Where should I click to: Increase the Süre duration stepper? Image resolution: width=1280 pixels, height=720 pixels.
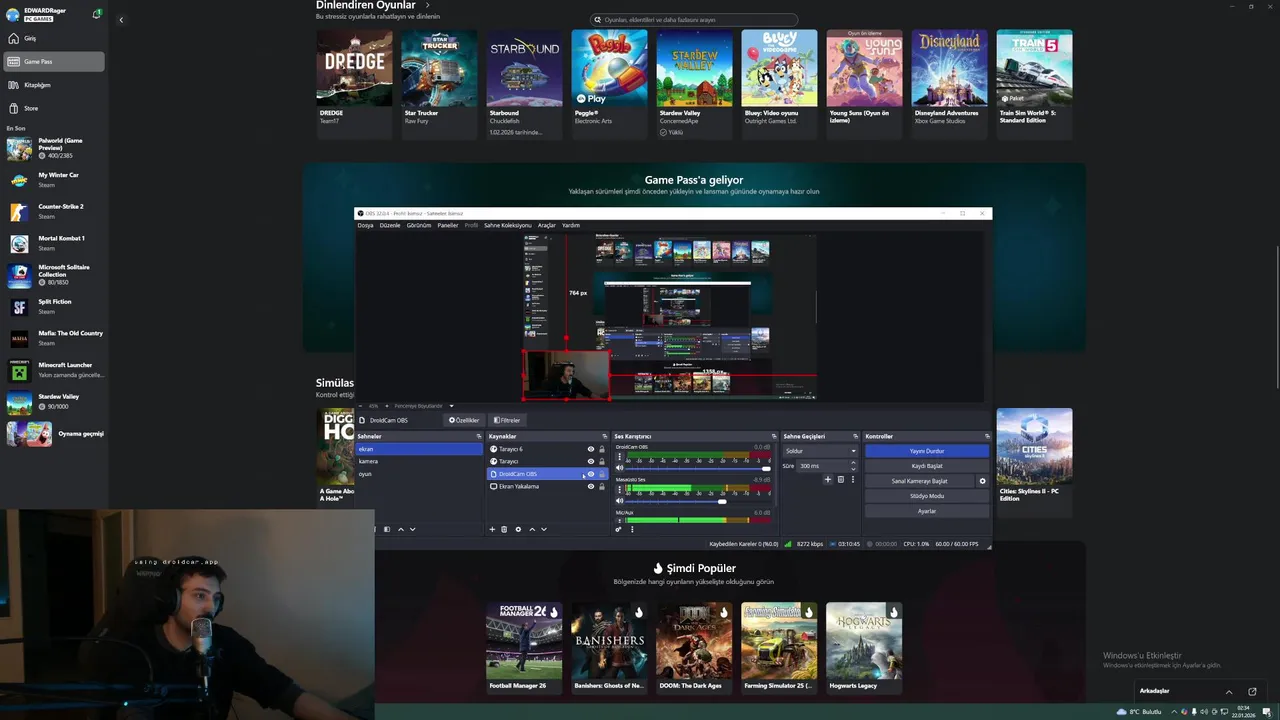pos(853,463)
